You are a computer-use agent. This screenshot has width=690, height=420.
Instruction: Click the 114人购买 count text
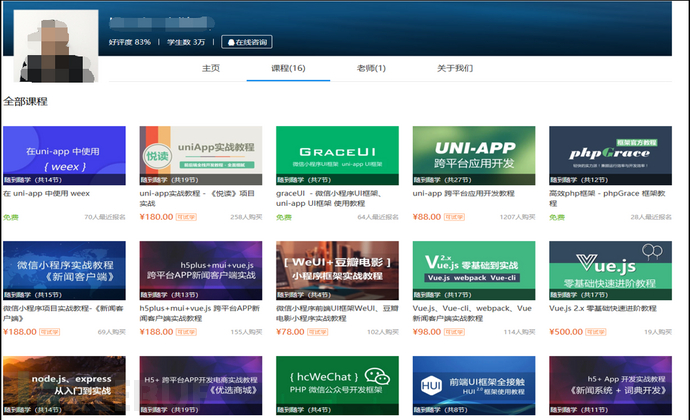coord(519,332)
